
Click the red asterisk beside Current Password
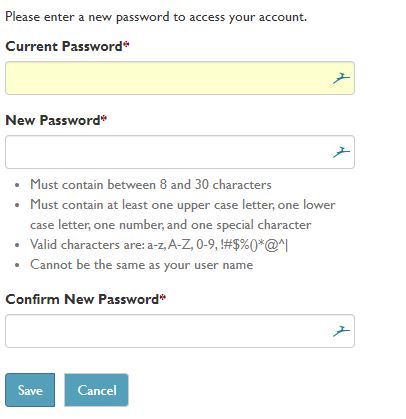(x=126, y=44)
